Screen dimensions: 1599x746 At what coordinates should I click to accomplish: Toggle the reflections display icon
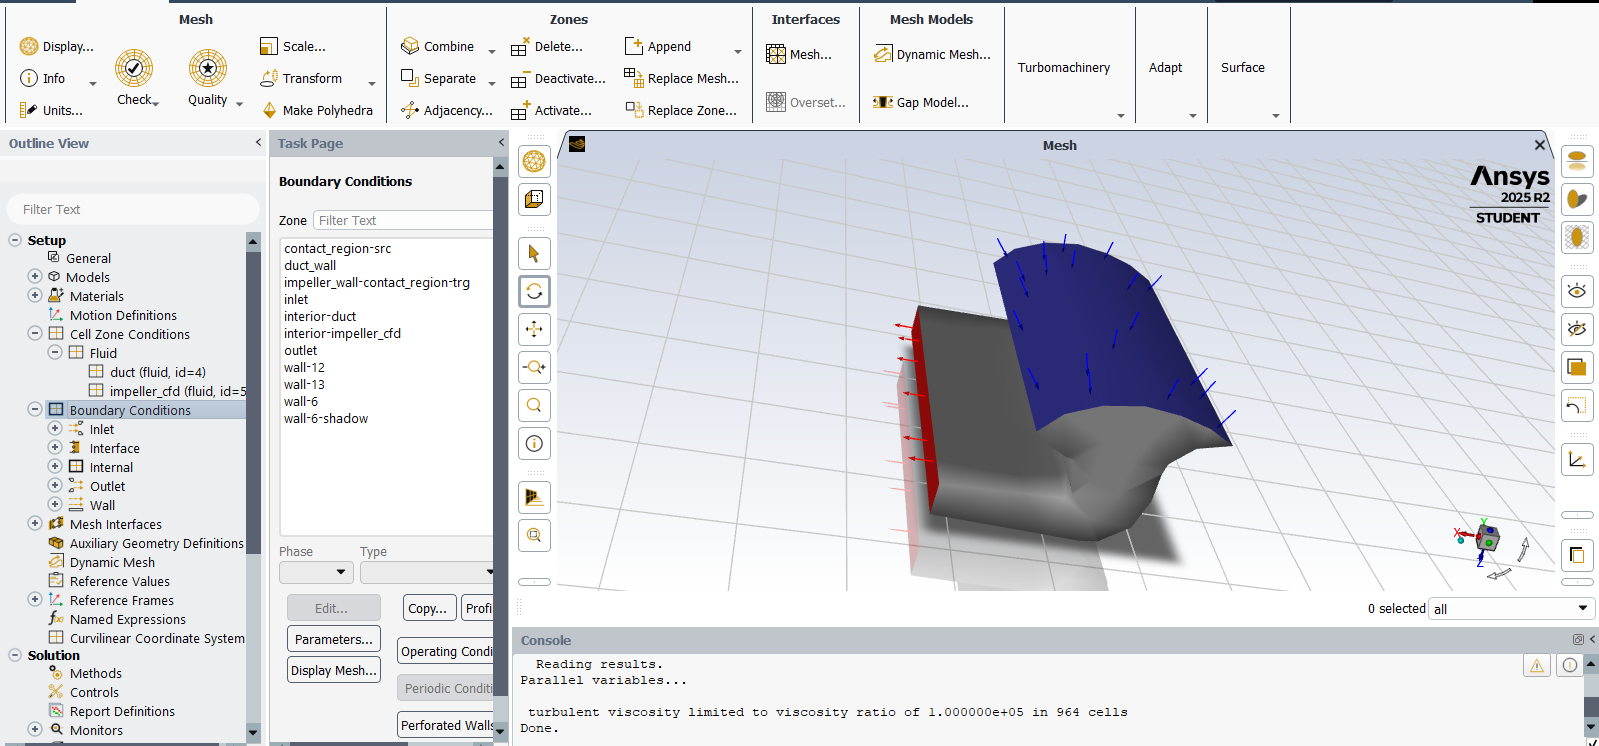[1576, 161]
